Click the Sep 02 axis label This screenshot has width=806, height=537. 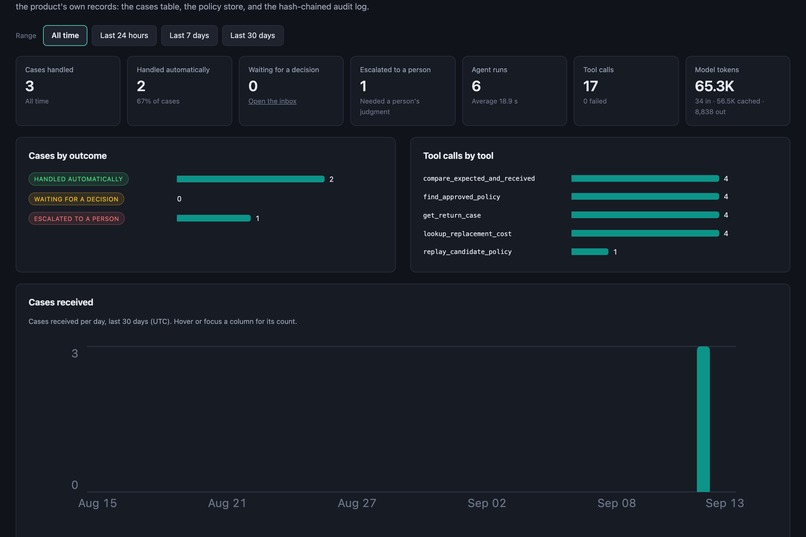point(486,503)
